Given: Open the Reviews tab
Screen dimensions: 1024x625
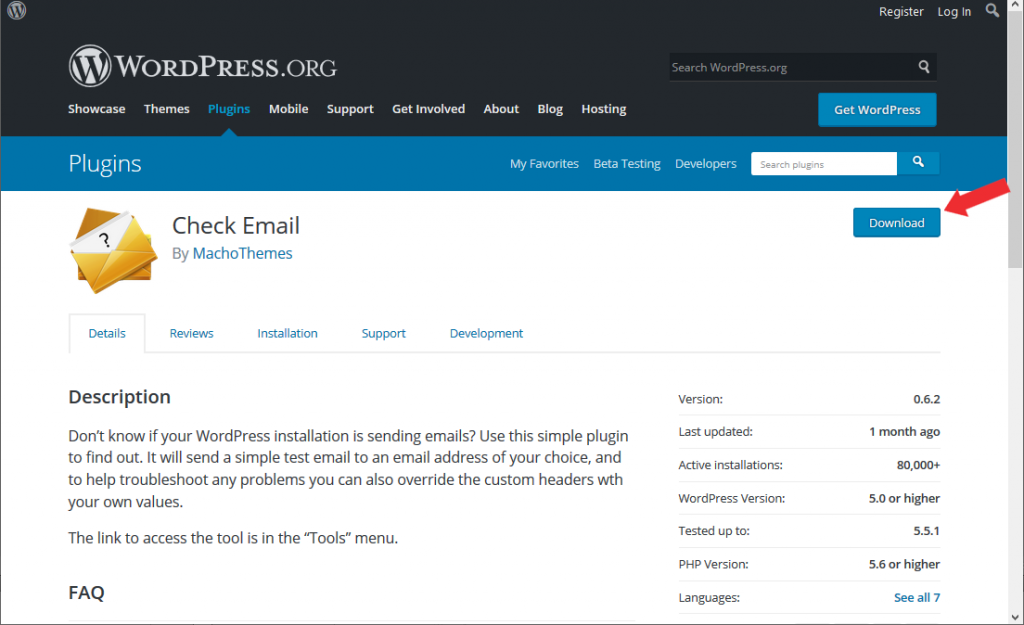Looking at the screenshot, I should click(x=191, y=333).
